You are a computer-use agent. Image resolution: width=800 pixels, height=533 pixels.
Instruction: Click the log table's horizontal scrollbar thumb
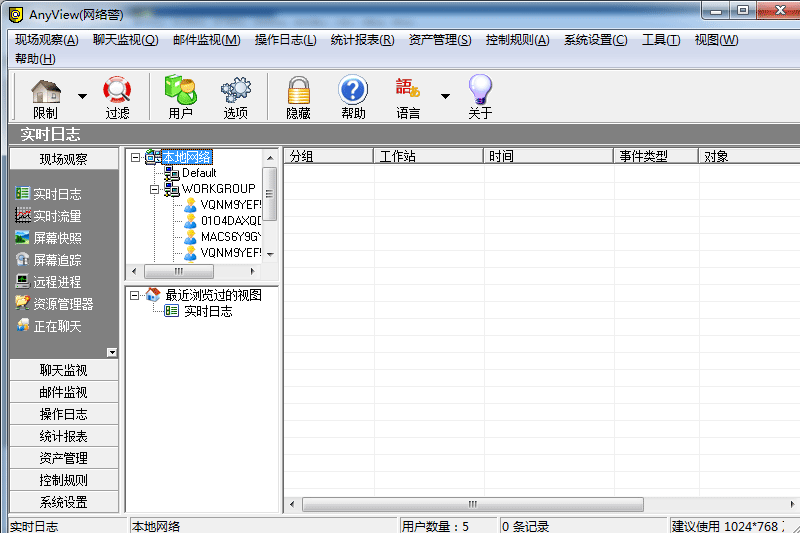[x=473, y=504]
